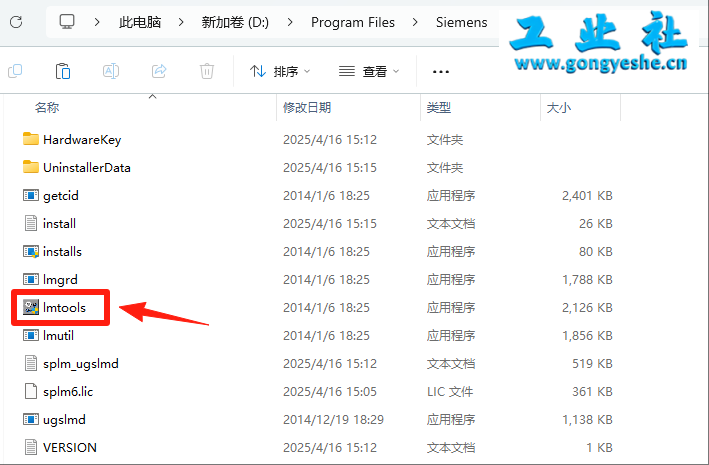Sort by the 类型 column header
Image resolution: width=709 pixels, height=465 pixels.
click(x=439, y=108)
